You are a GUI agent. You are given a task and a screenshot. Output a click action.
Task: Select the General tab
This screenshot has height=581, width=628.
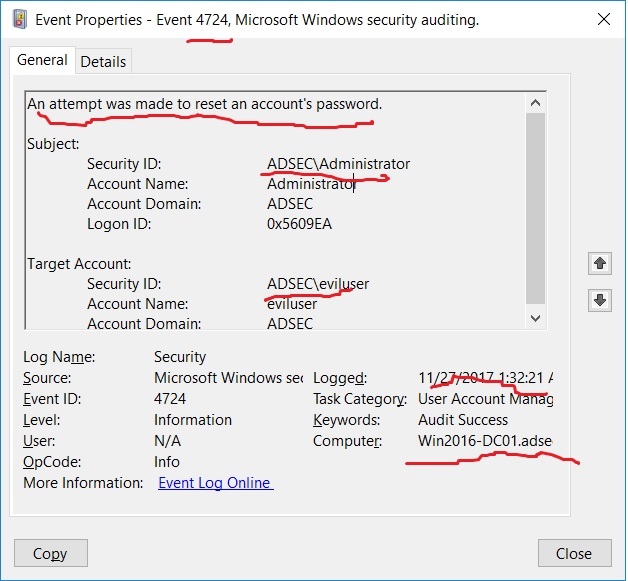42,61
